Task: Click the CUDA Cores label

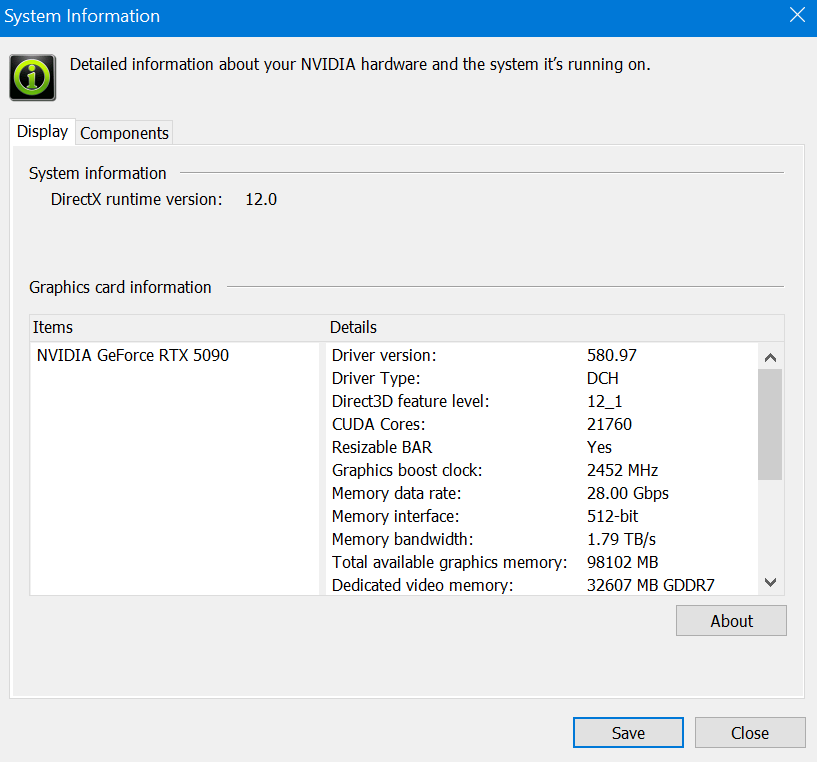Action: pyautogui.click(x=378, y=424)
